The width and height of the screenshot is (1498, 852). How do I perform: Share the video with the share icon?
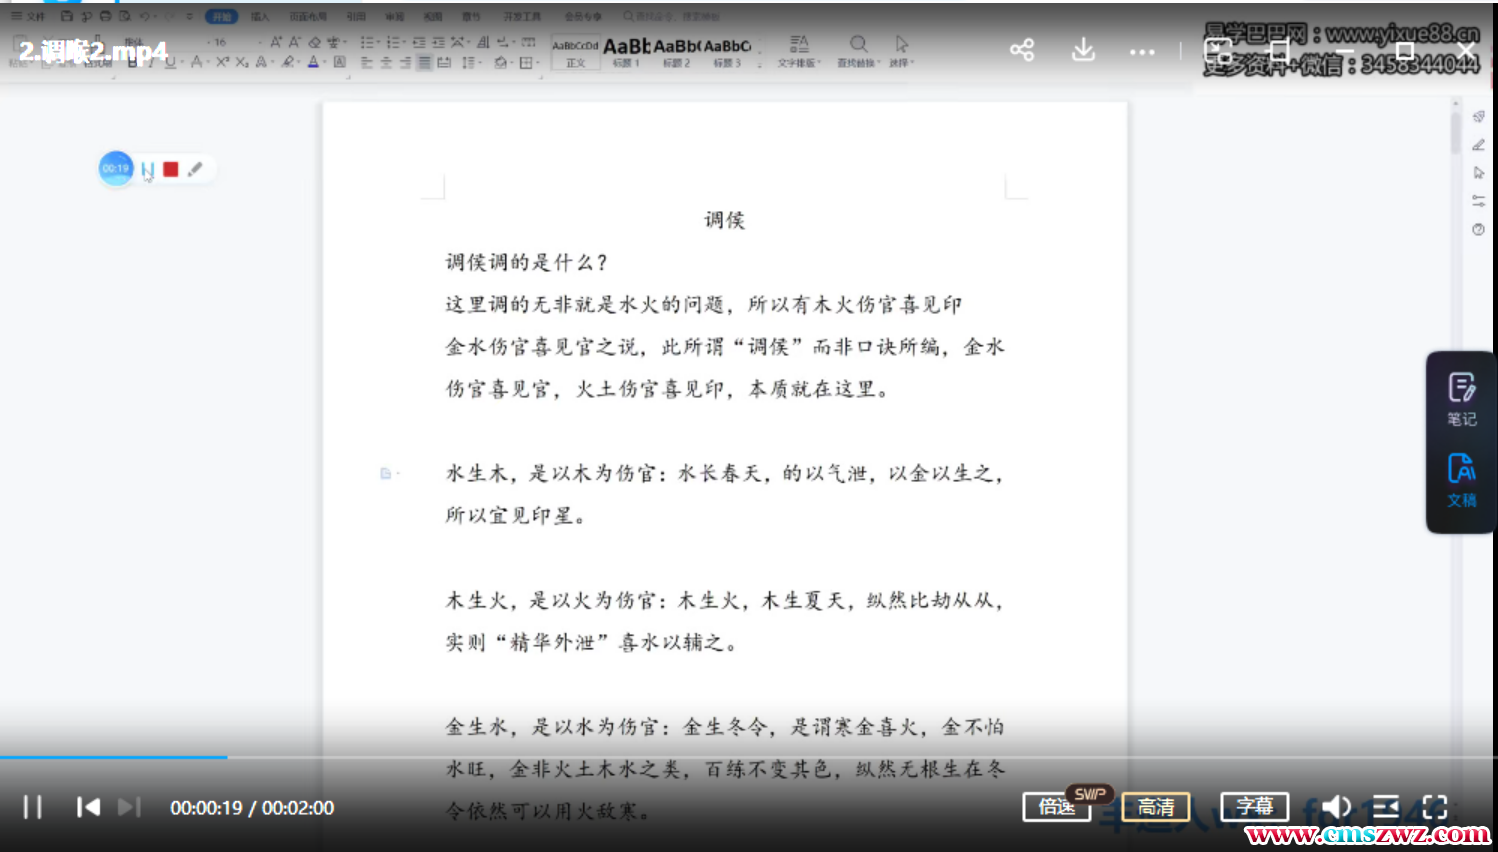coord(1021,50)
